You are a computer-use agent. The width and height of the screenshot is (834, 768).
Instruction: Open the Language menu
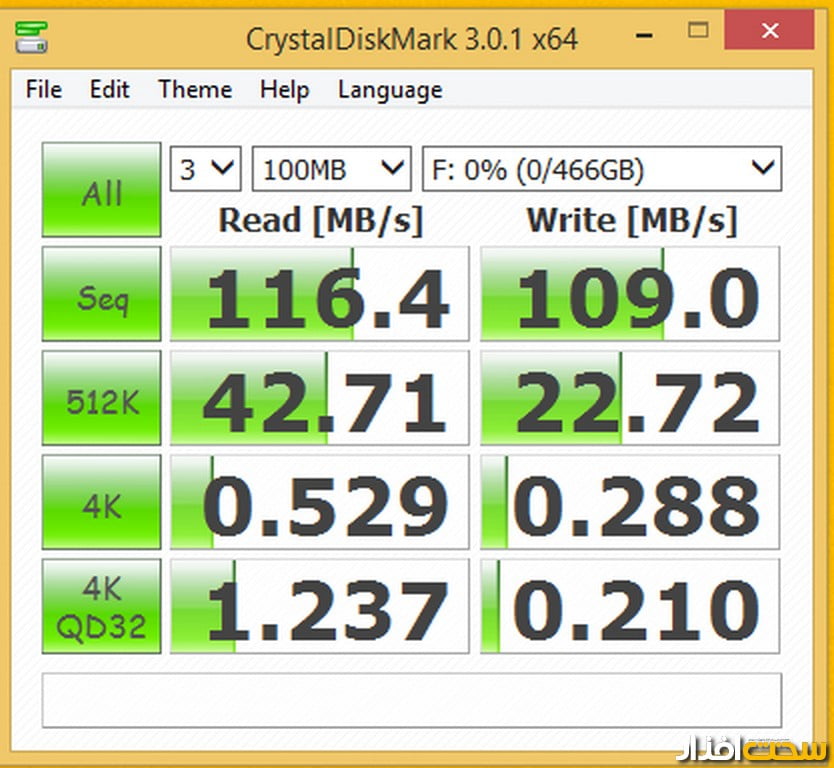(390, 89)
